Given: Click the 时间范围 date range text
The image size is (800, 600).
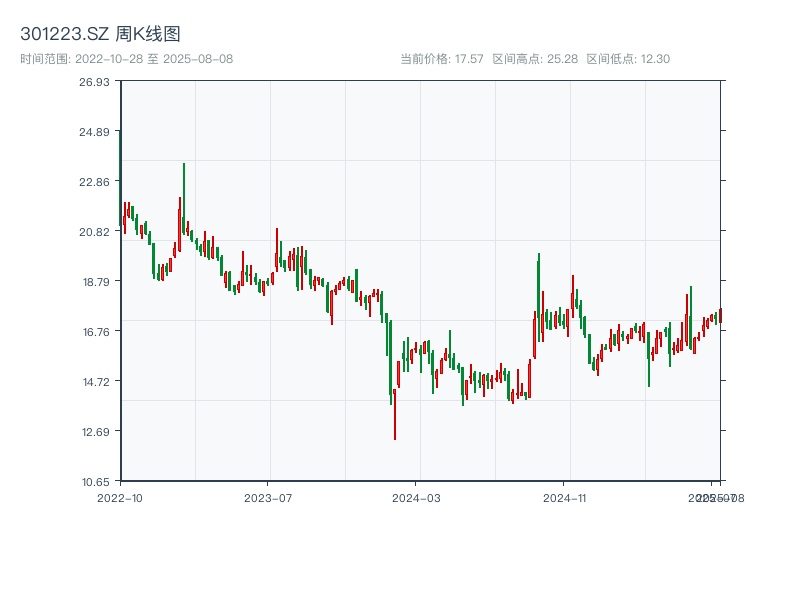Looking at the screenshot, I should point(127,59).
